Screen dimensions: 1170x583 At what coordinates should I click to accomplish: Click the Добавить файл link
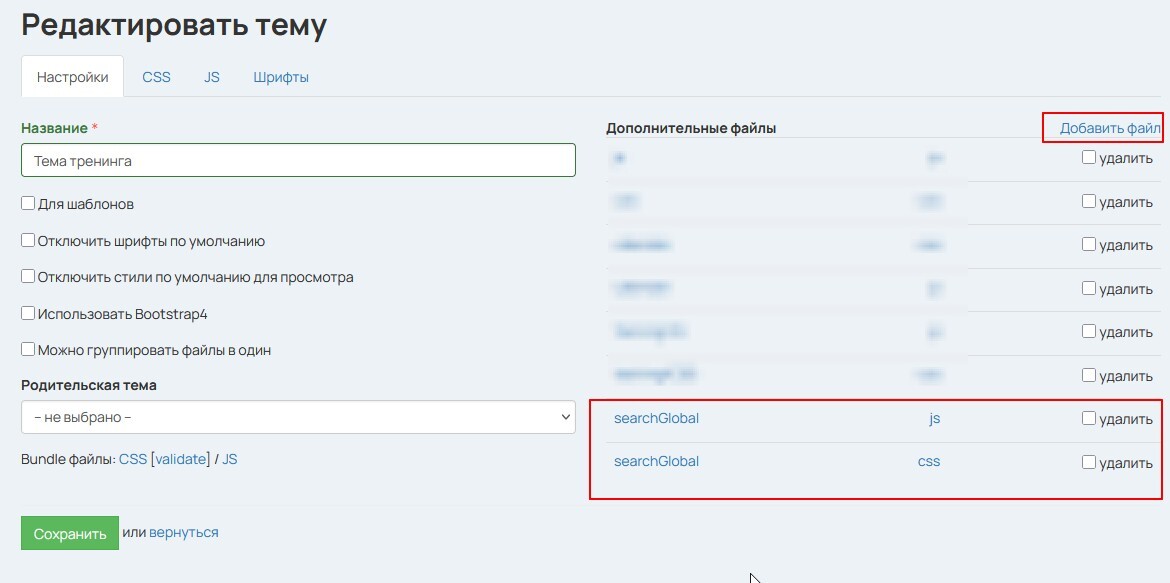coord(1109,128)
